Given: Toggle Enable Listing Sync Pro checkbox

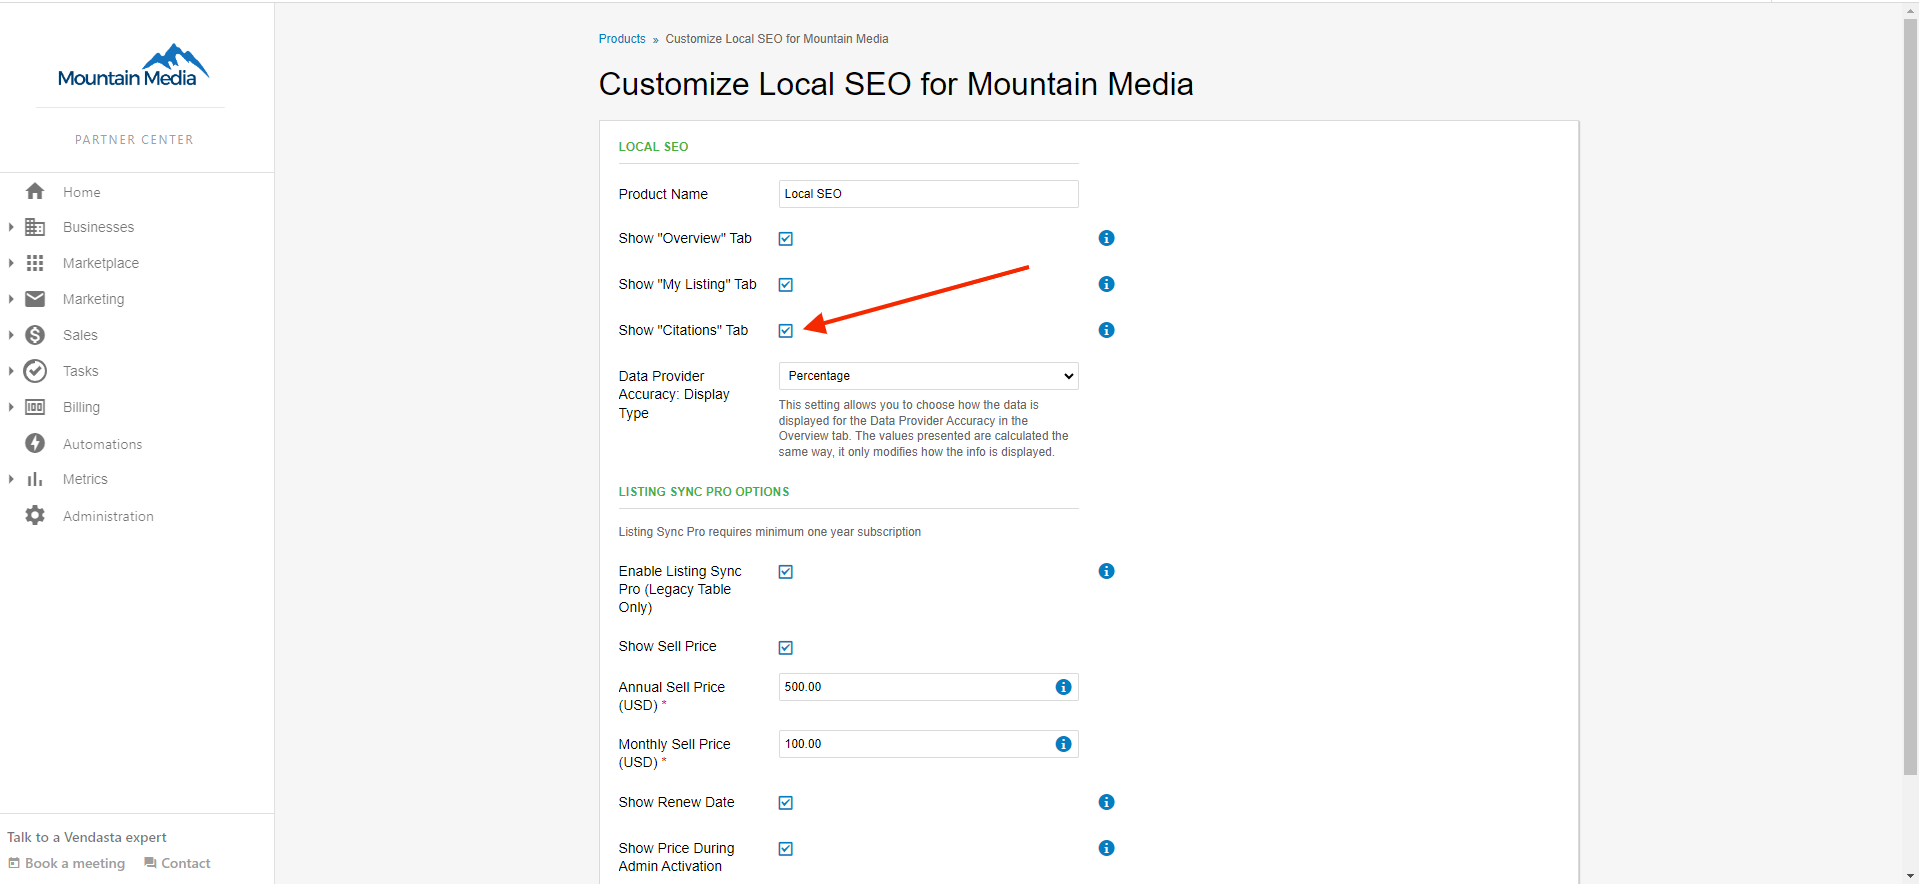Looking at the screenshot, I should [x=786, y=572].
